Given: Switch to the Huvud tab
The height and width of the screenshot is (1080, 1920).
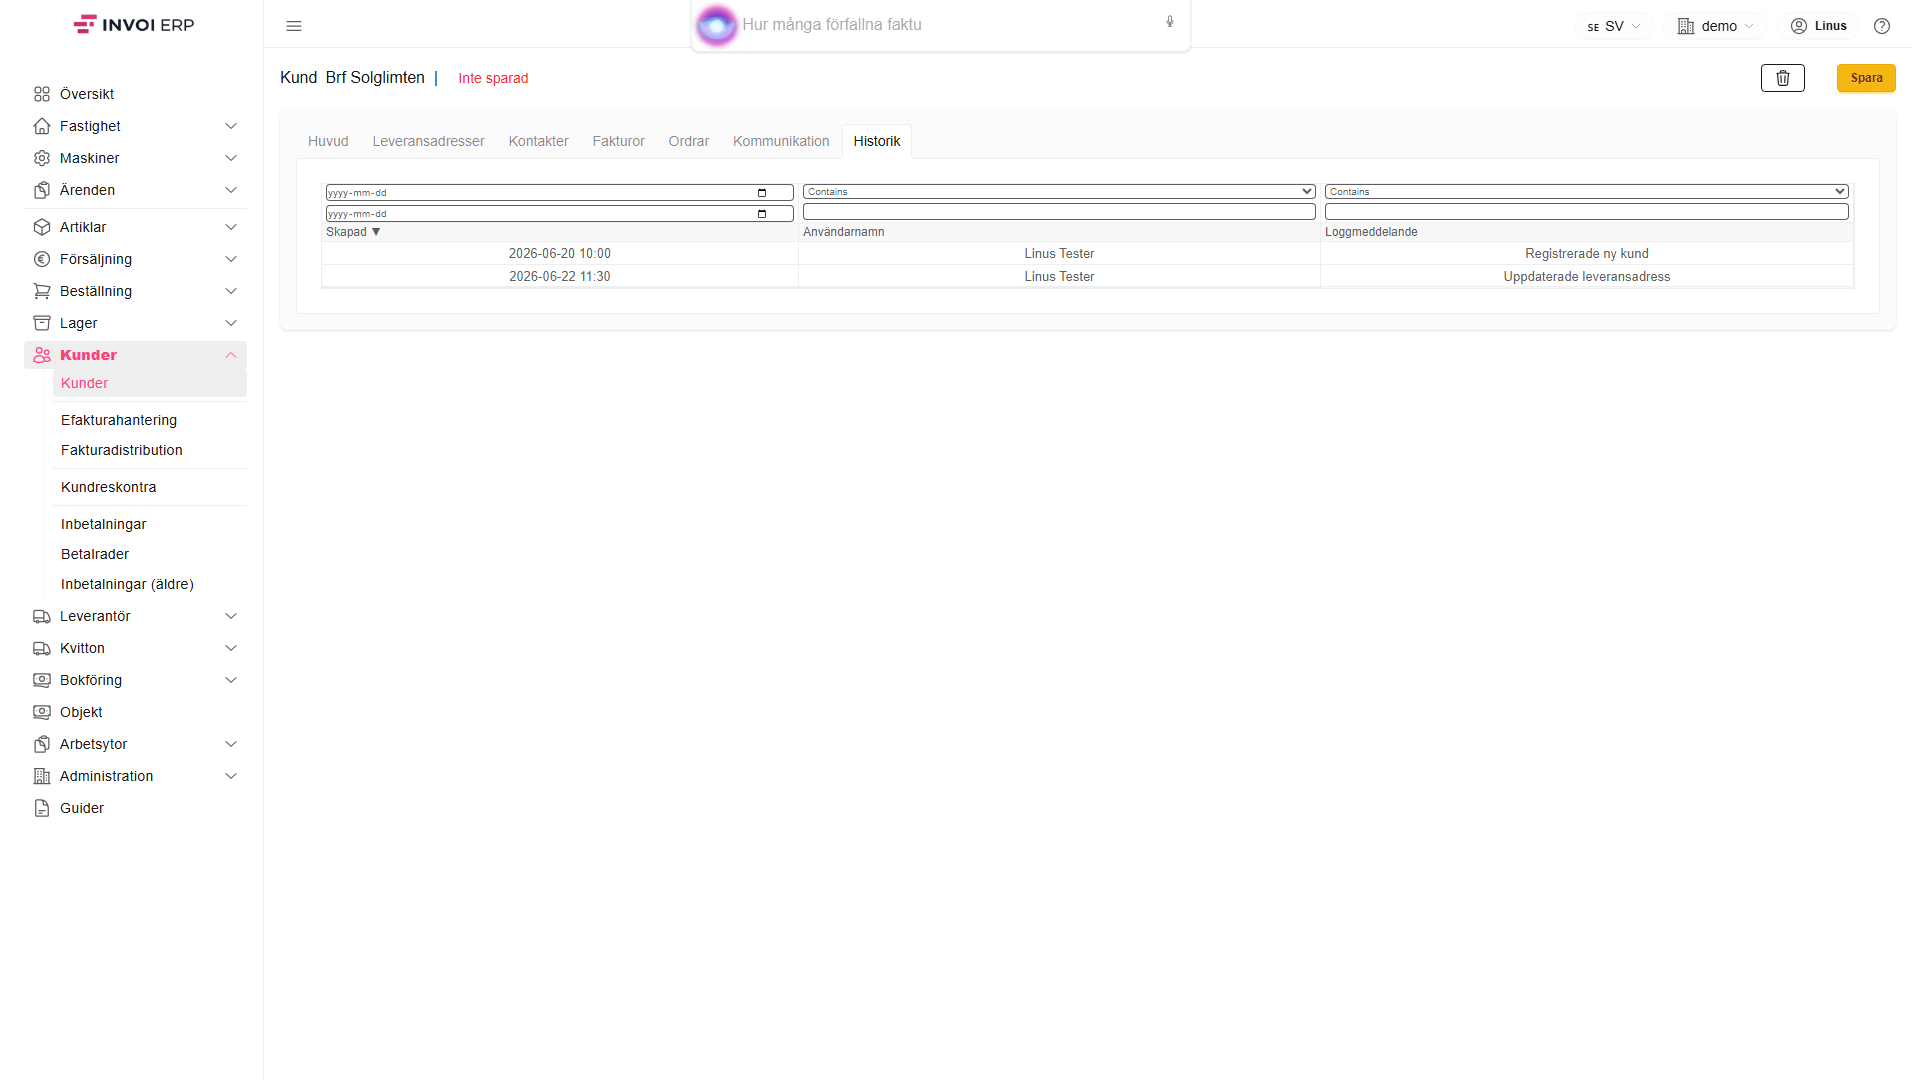Looking at the screenshot, I should (x=328, y=141).
